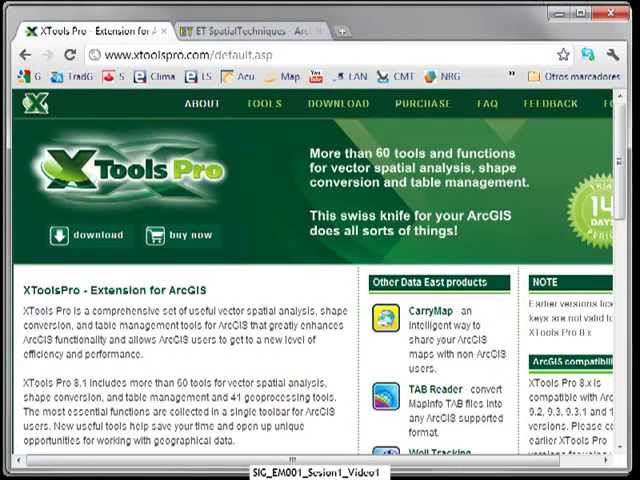The image size is (640, 480).
Task: Switch to the XTools Pro tab
Action: click(x=93, y=31)
